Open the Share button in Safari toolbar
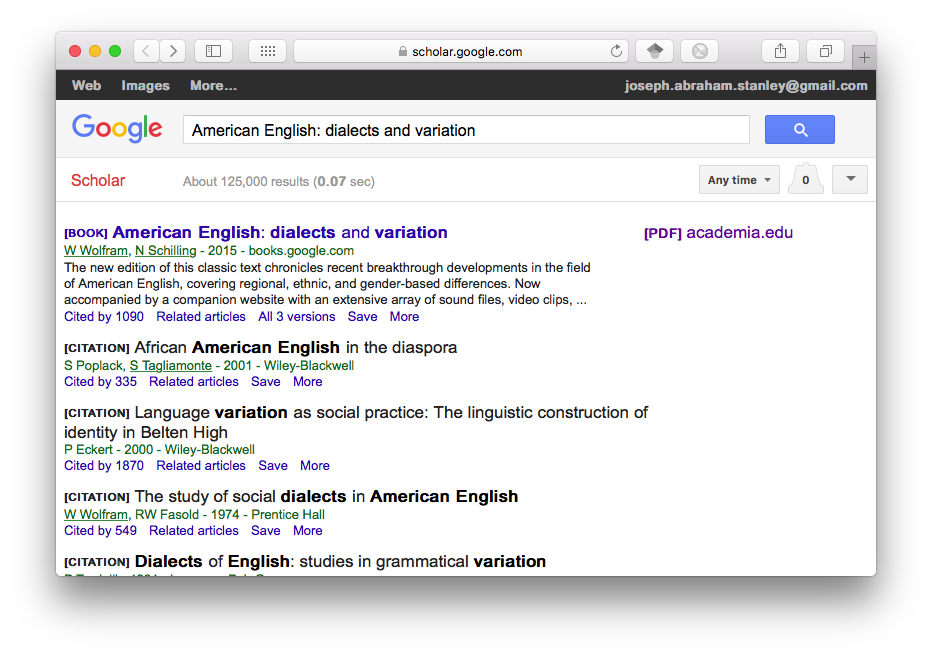Image resolution: width=932 pixels, height=656 pixels. tap(780, 51)
